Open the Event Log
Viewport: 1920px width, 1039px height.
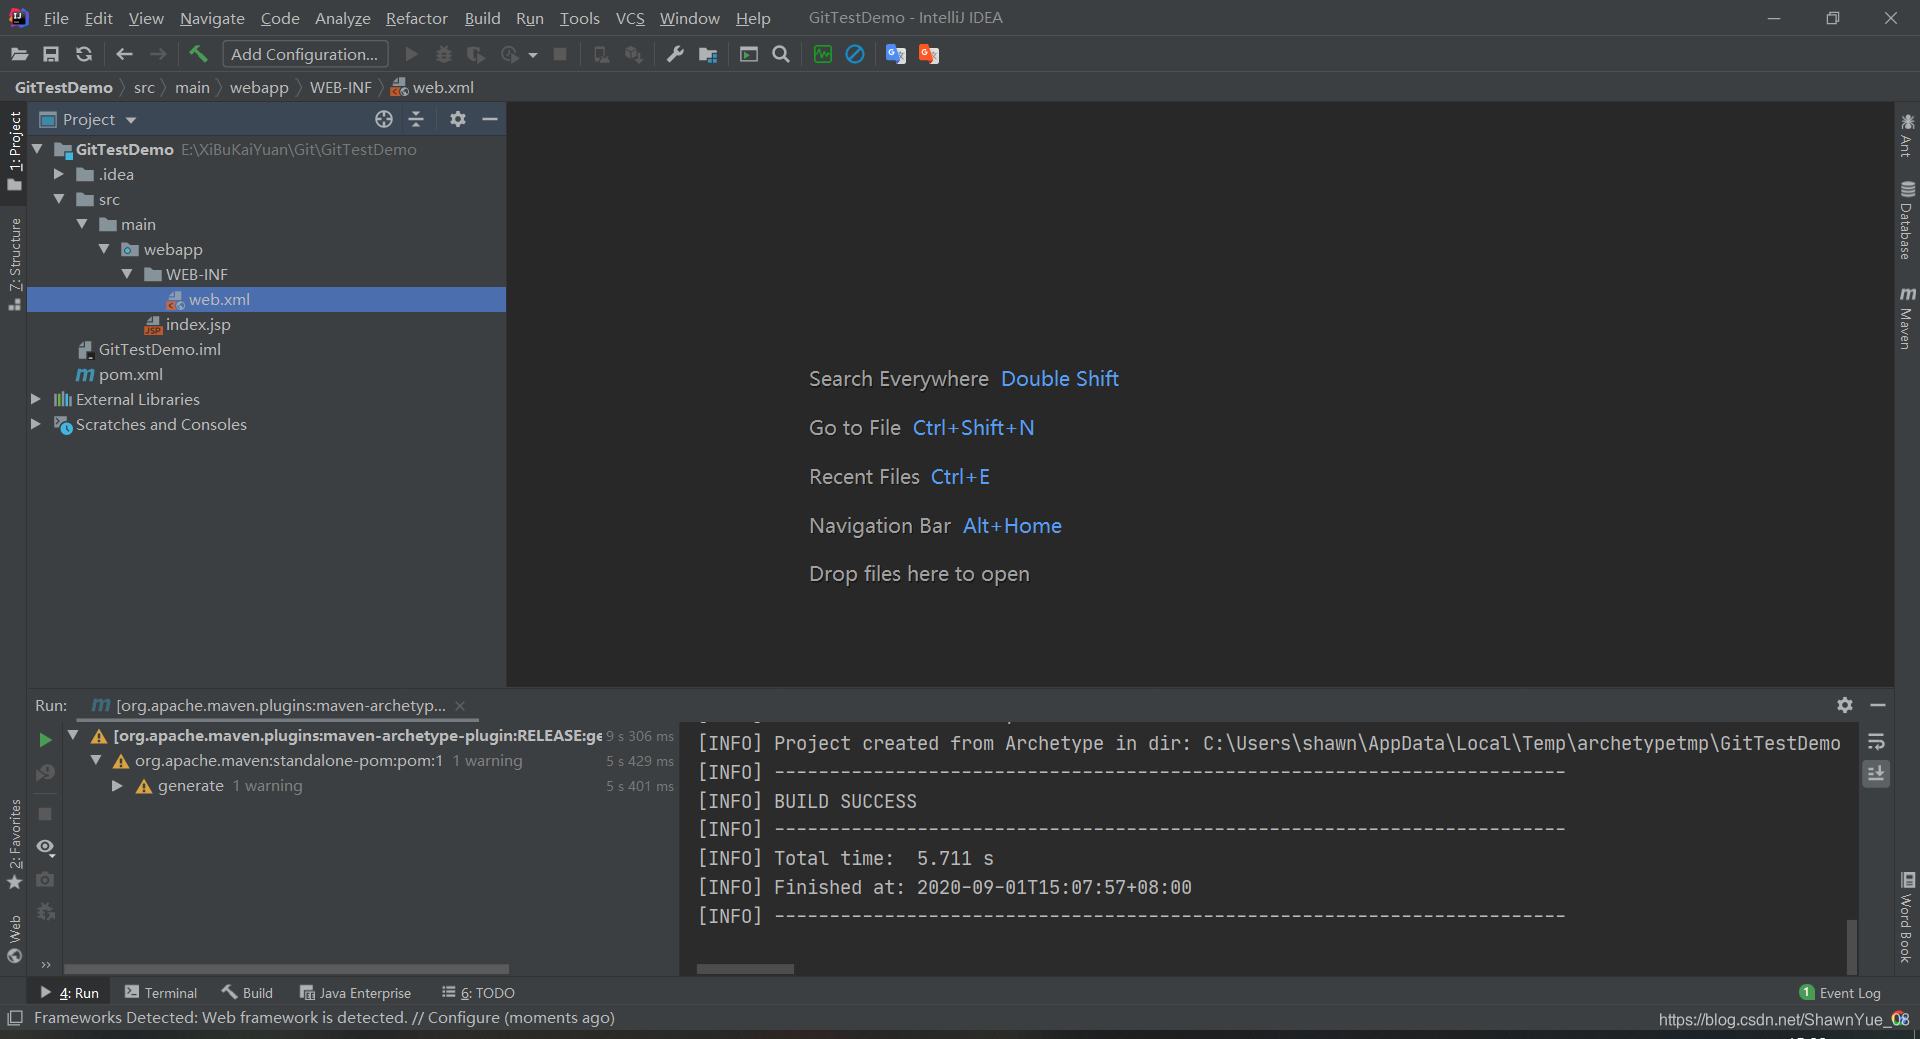tap(1840, 993)
